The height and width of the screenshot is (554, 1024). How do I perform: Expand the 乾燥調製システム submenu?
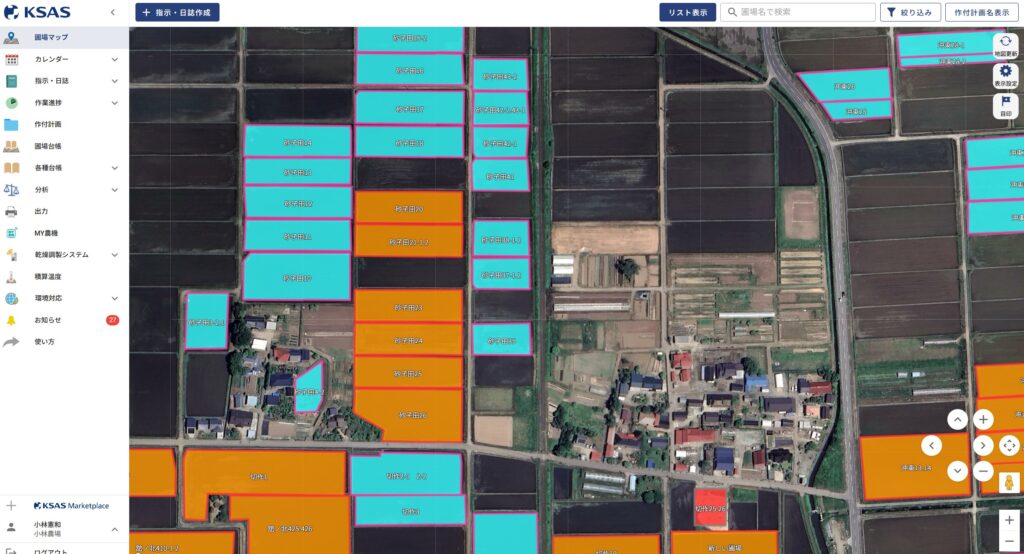[114, 255]
